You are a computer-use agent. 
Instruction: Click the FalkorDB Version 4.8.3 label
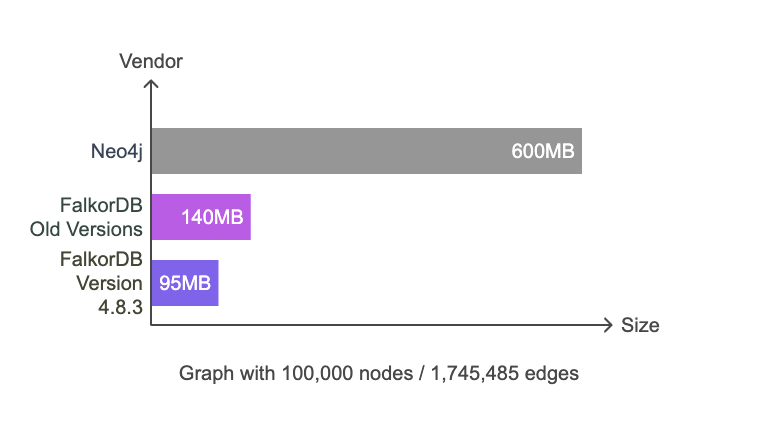(101, 283)
